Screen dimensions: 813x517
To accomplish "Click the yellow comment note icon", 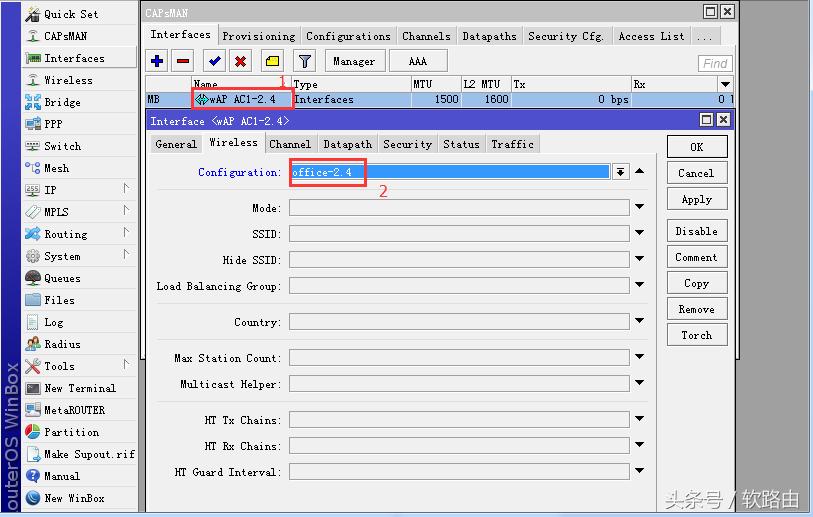I will point(272,61).
